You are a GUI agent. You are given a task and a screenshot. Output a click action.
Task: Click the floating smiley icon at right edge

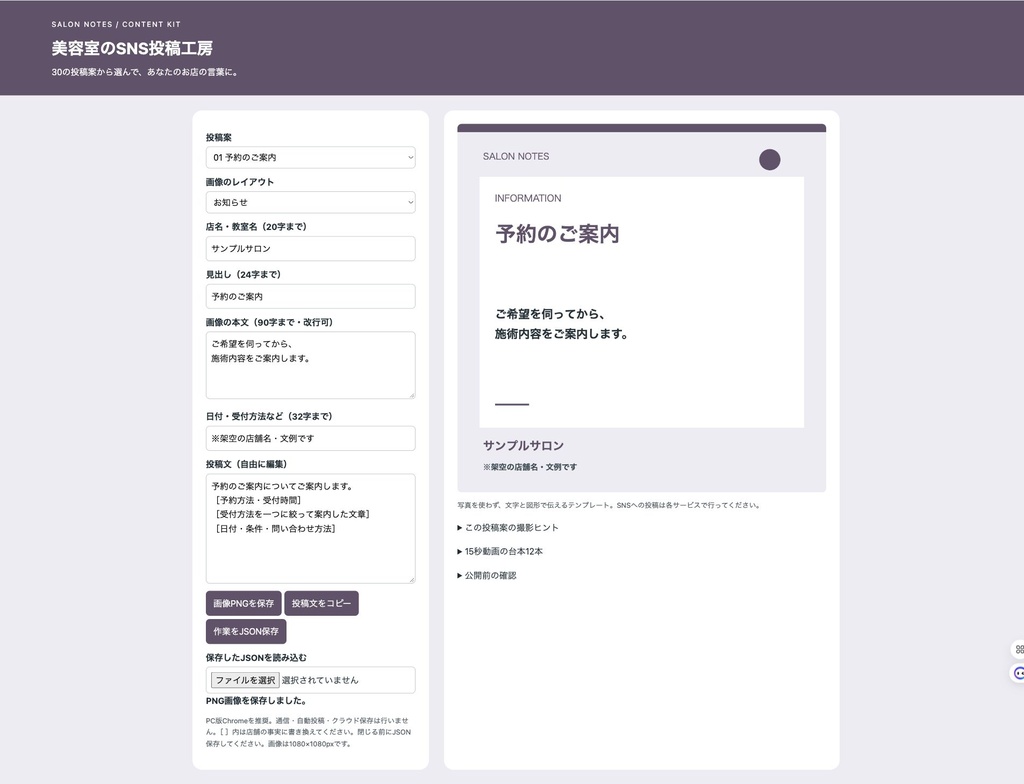tap(1019, 673)
